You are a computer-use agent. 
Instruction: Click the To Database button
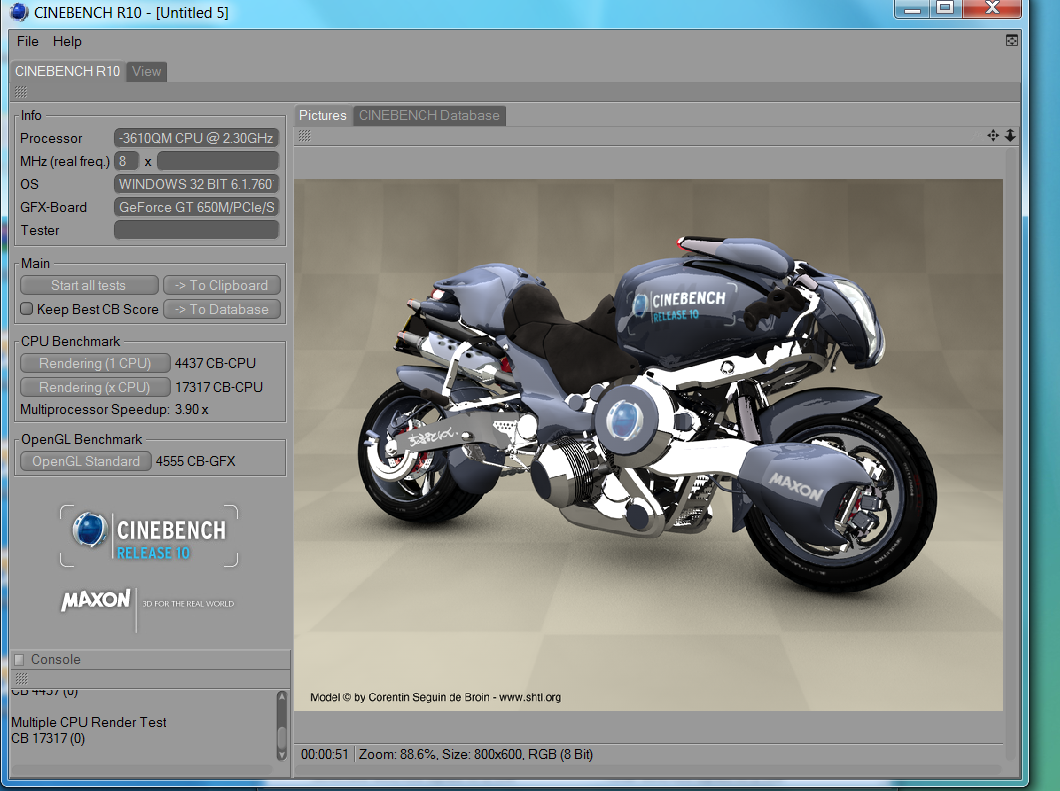pyautogui.click(x=222, y=309)
